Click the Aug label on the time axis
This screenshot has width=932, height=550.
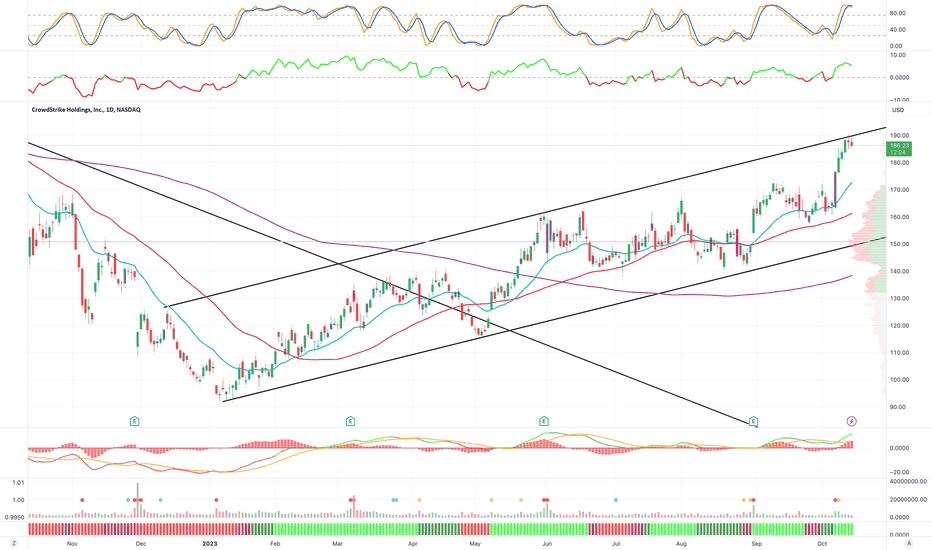(x=681, y=544)
